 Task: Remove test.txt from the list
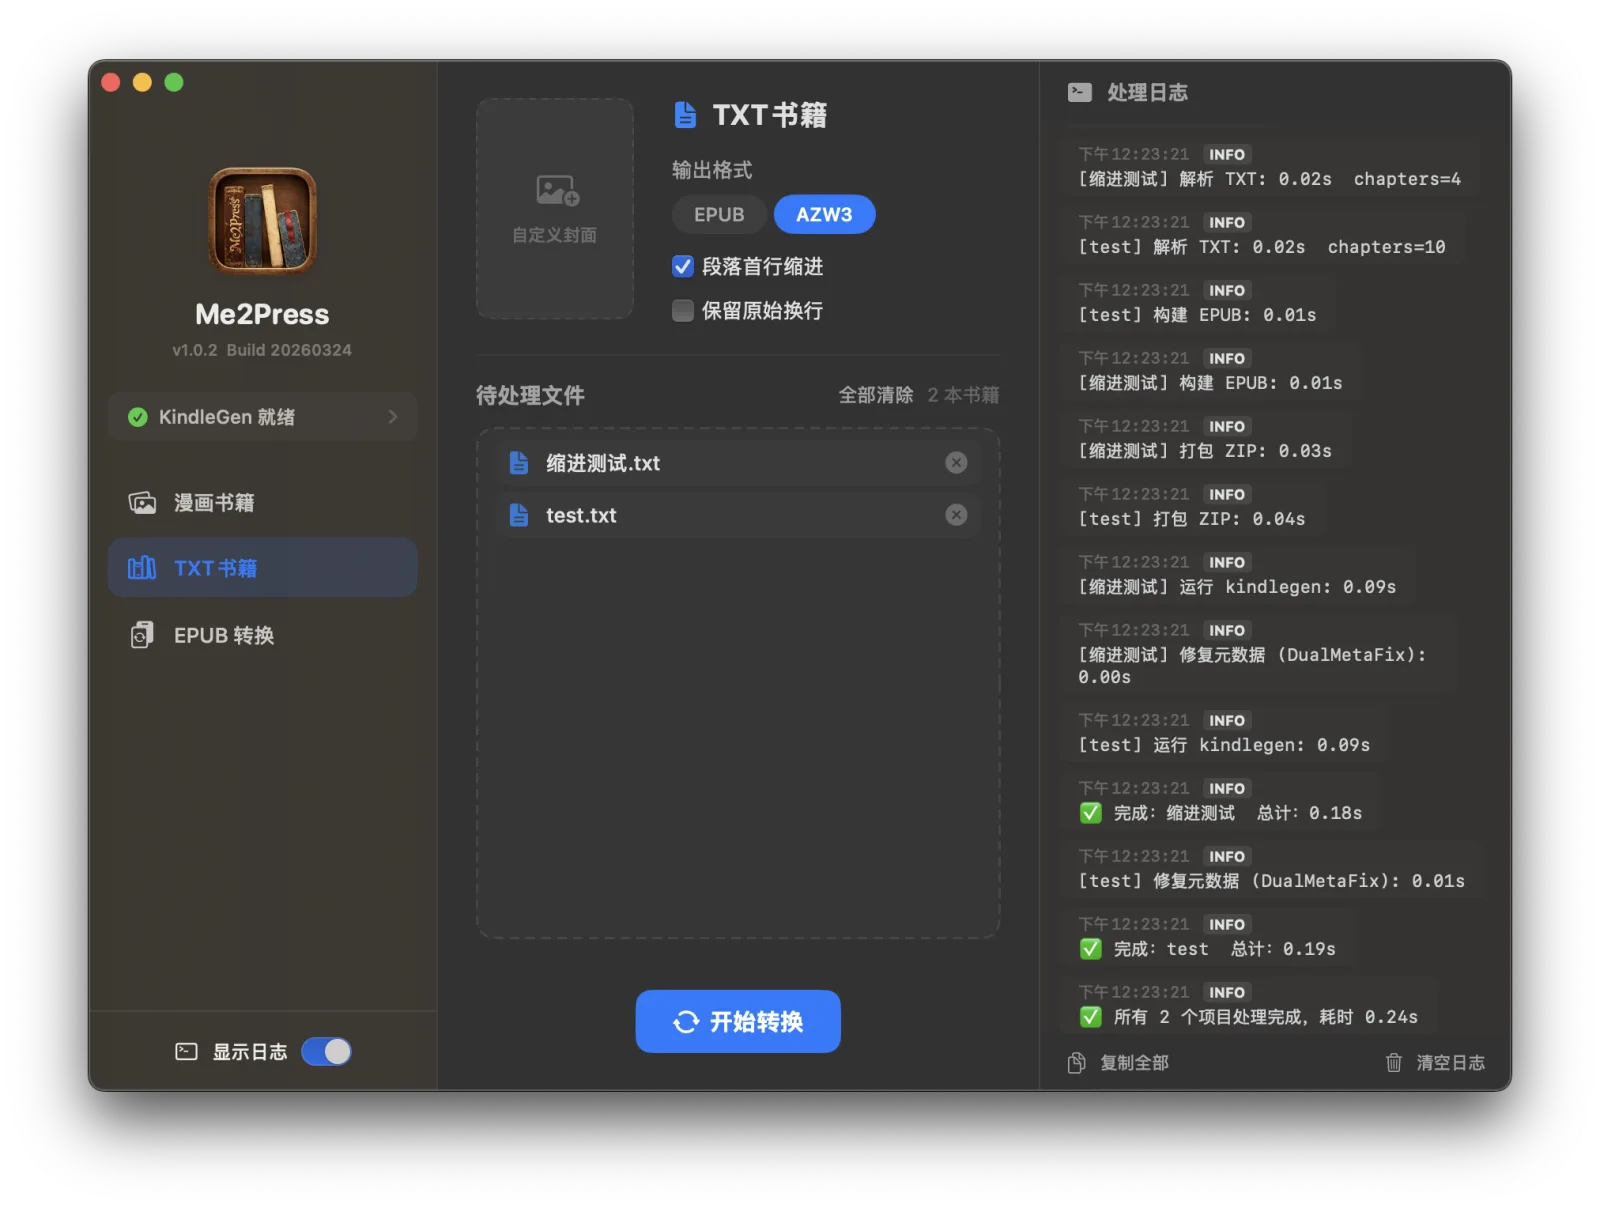(x=957, y=515)
